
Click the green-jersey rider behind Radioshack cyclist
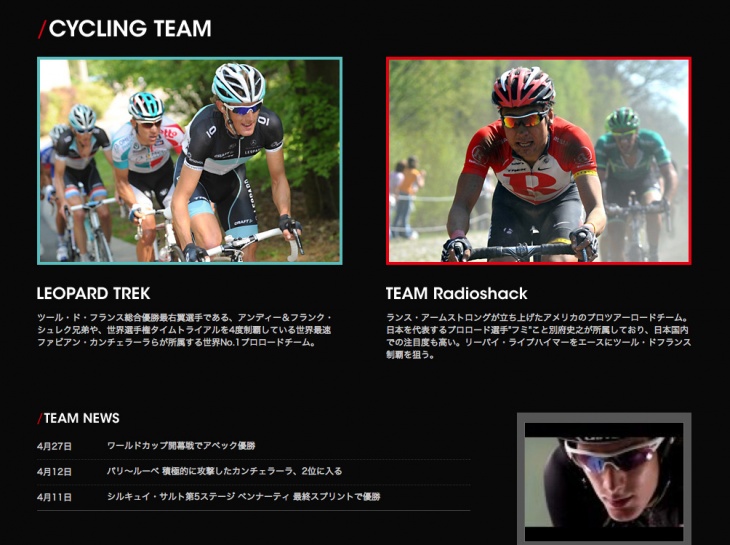[x=635, y=182]
